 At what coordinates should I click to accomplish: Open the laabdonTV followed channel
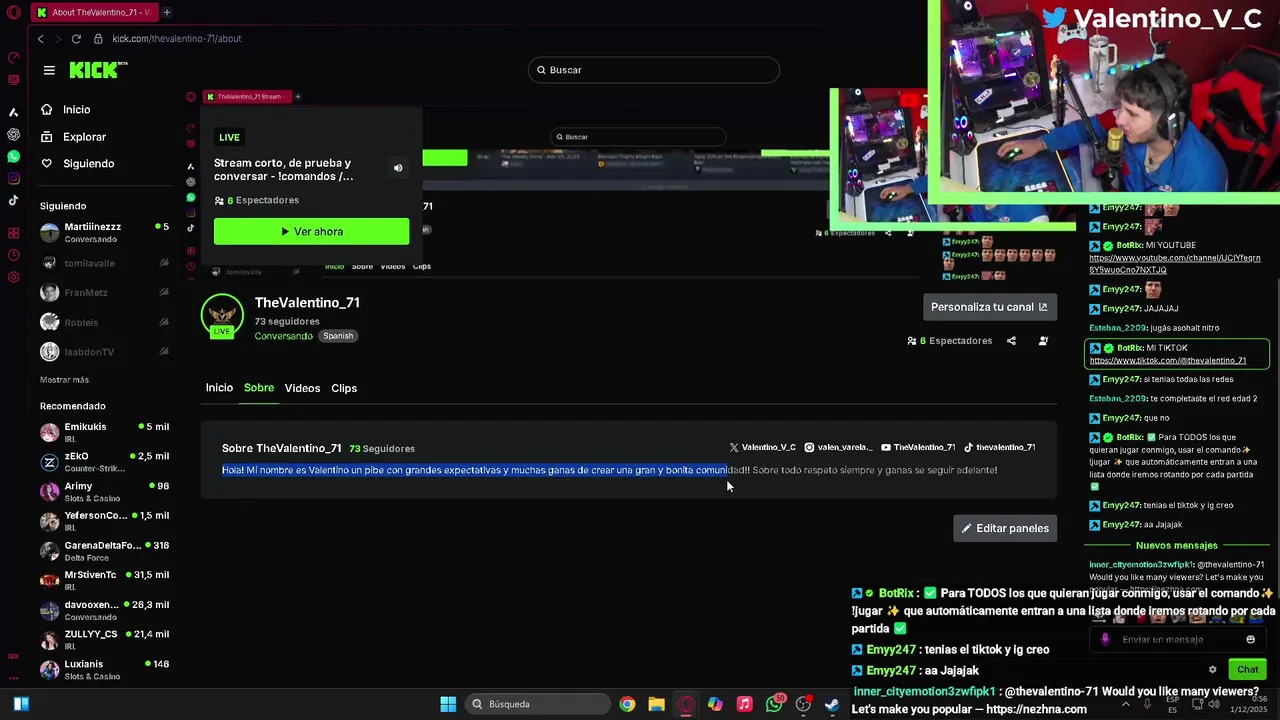pyautogui.click(x=105, y=352)
